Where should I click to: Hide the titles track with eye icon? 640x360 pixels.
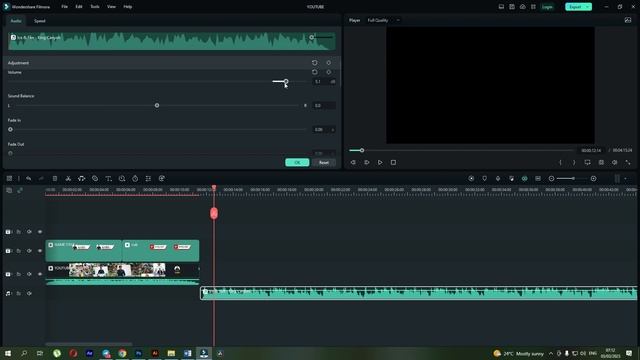tap(40, 251)
